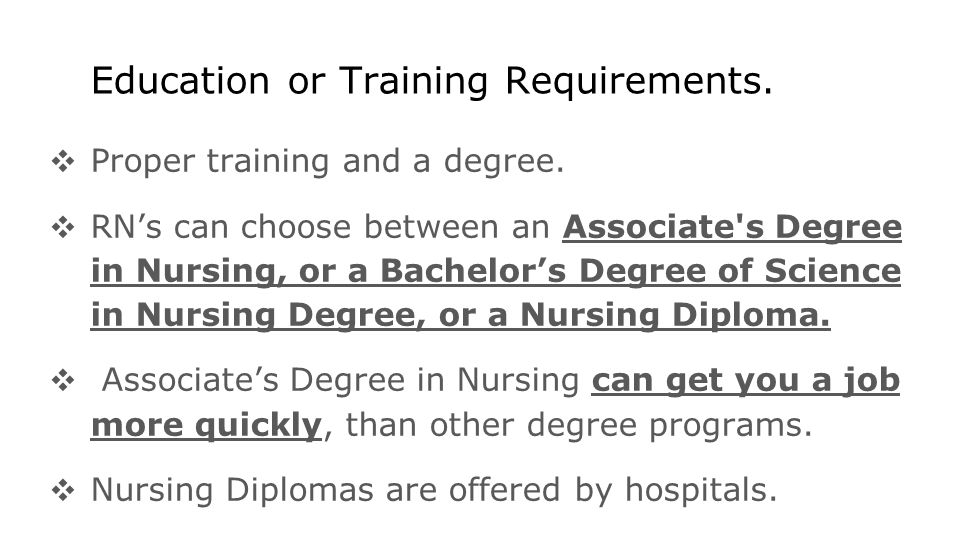Click the underlined text 'Associate's Degree'
The image size is (960, 540).
(x=732, y=227)
